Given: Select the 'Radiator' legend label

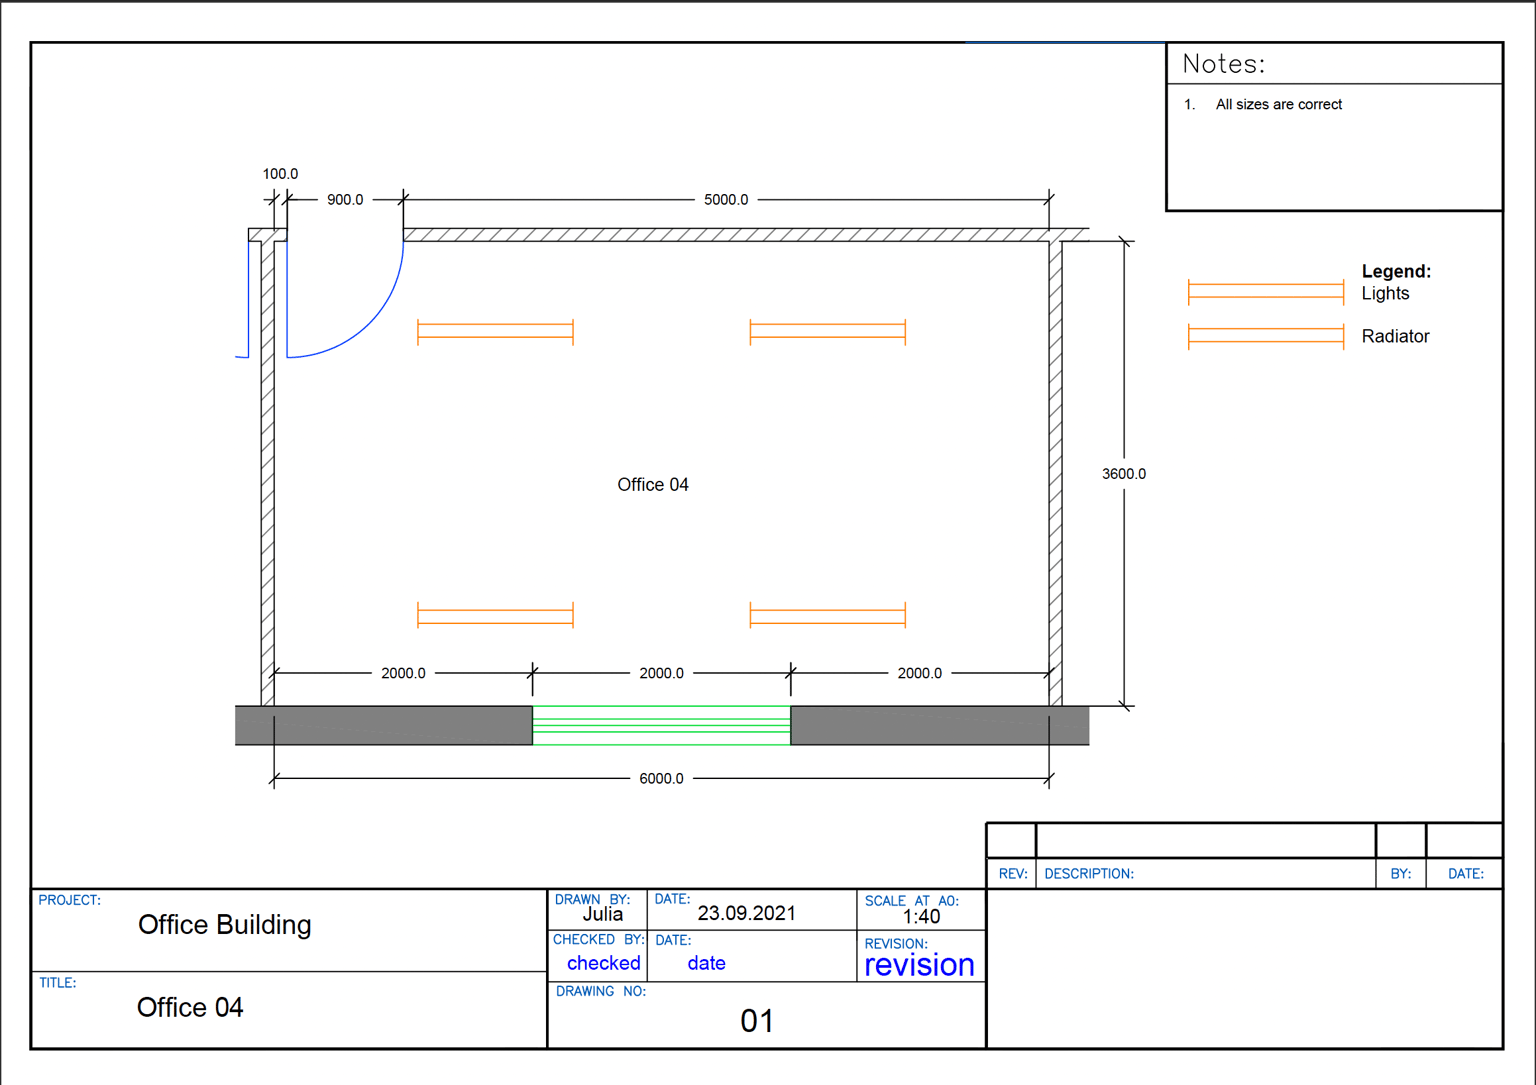Looking at the screenshot, I should (x=1395, y=337).
